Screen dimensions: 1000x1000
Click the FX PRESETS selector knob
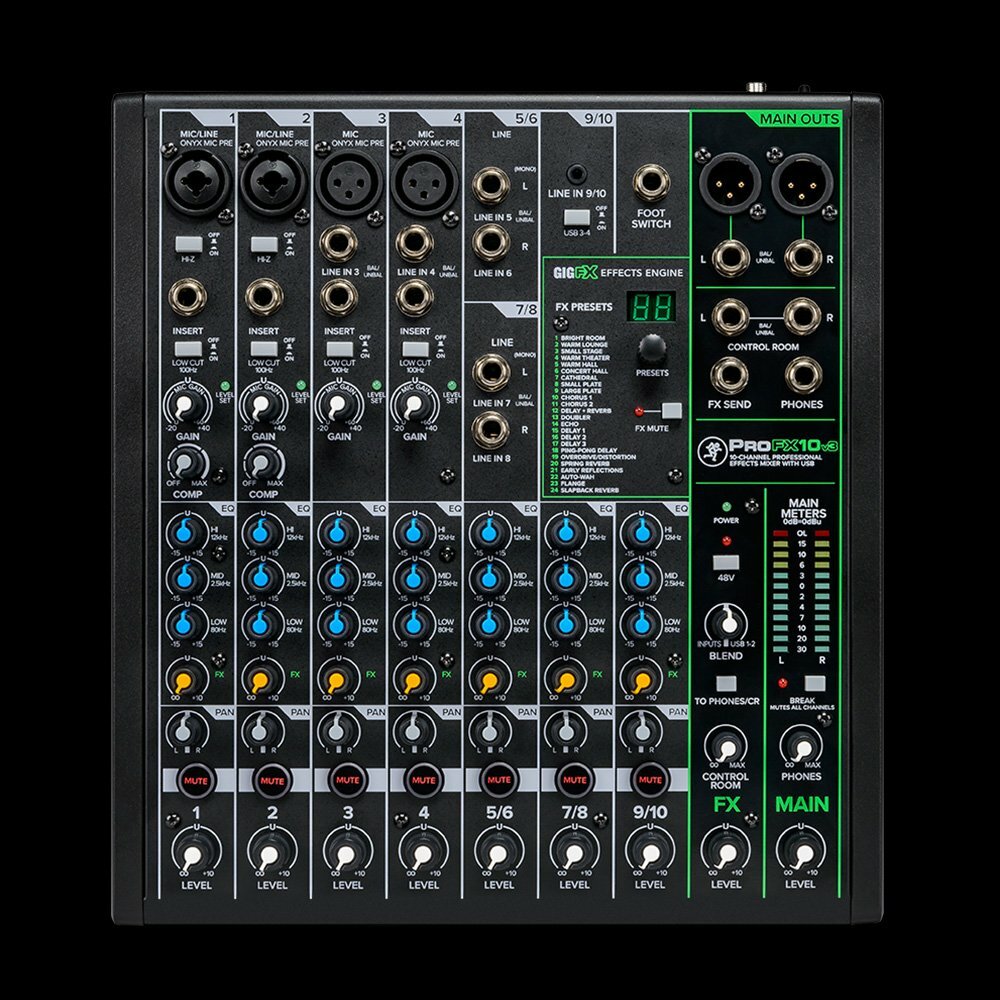tap(652, 349)
